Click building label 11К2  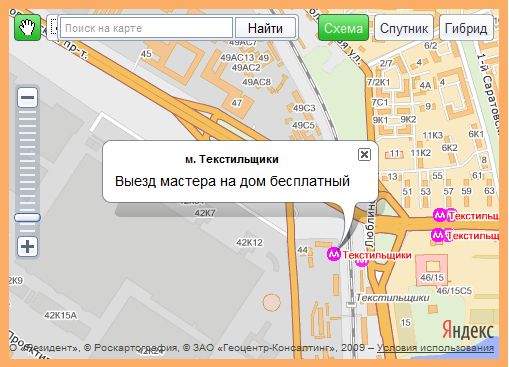tap(421, 153)
